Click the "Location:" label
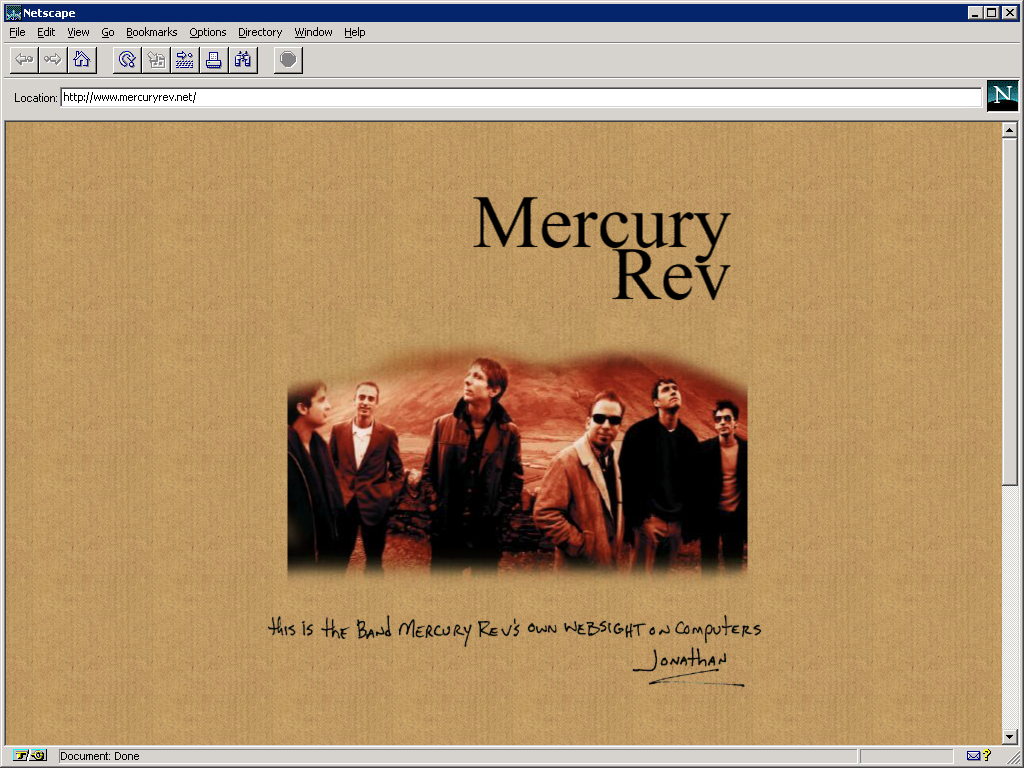 click(x=35, y=97)
